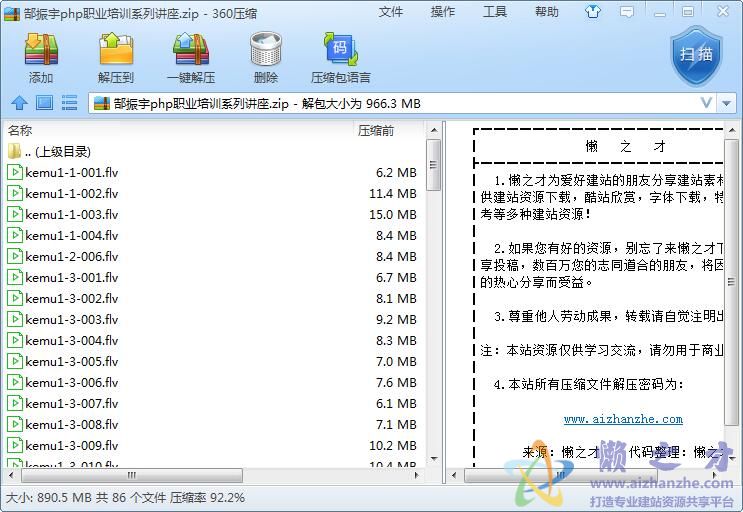Switch to large icon view mode
Viewport: 743px width, 512px height.
pyautogui.click(x=45, y=103)
